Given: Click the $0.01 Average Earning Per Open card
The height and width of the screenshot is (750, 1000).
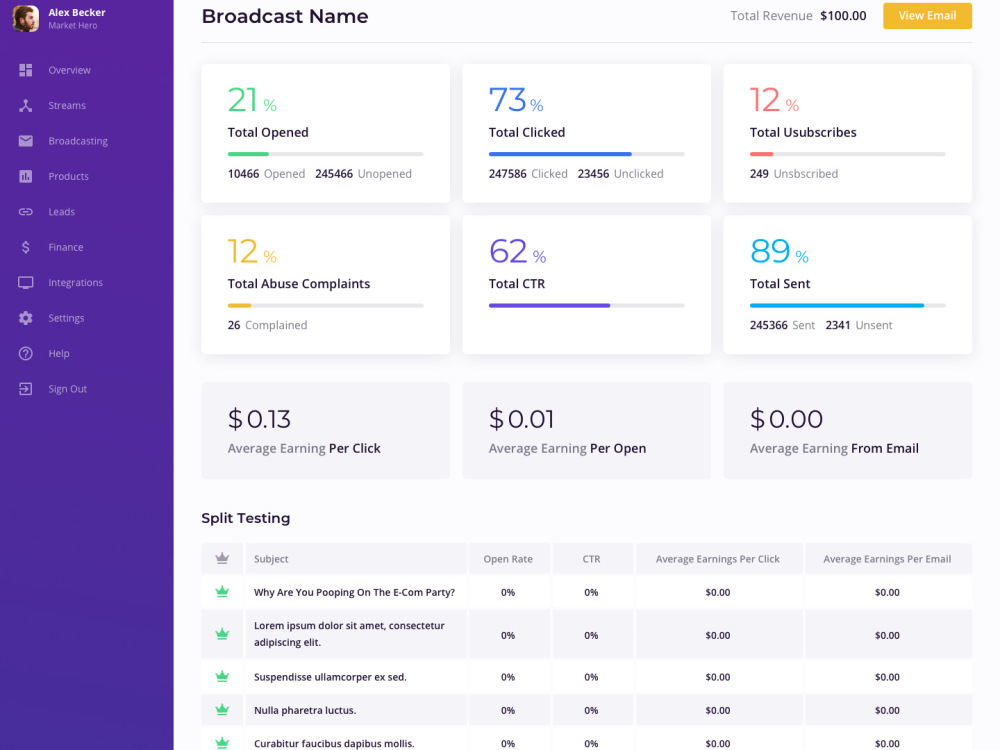Looking at the screenshot, I should pyautogui.click(x=586, y=430).
